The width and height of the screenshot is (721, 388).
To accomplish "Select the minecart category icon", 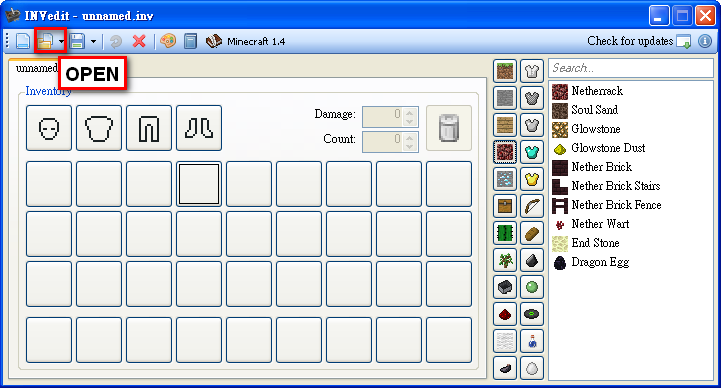I will [x=505, y=287].
